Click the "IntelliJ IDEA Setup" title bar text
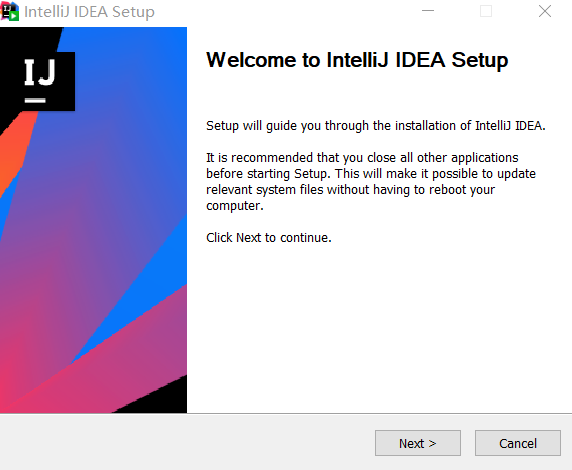 (x=89, y=12)
